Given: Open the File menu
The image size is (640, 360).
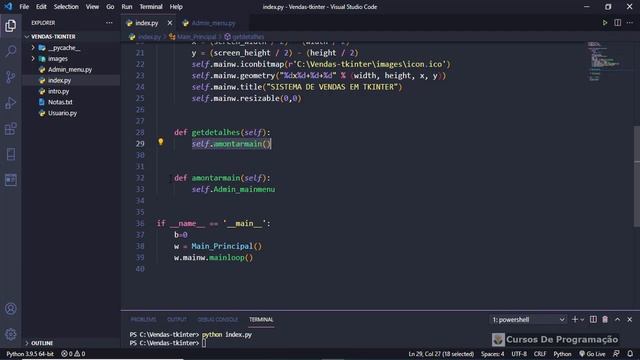Looking at the screenshot, I should point(24,7).
